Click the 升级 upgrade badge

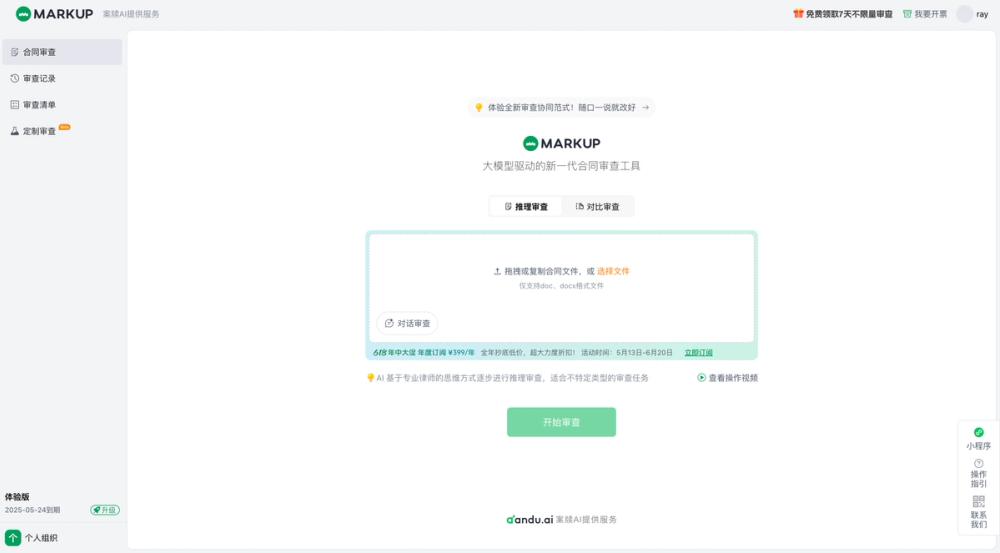coord(105,510)
